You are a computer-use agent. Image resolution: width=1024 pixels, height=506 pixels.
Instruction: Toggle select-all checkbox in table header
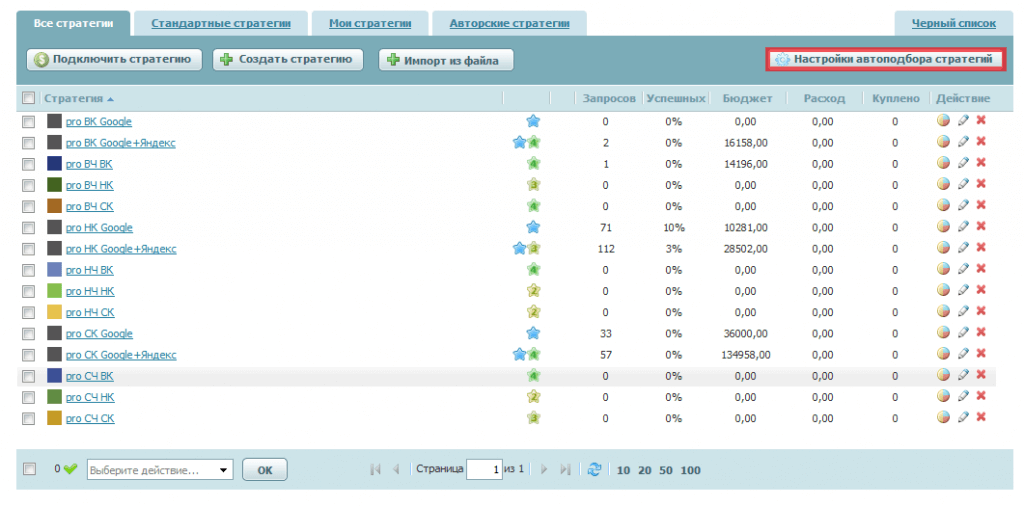coord(28,98)
